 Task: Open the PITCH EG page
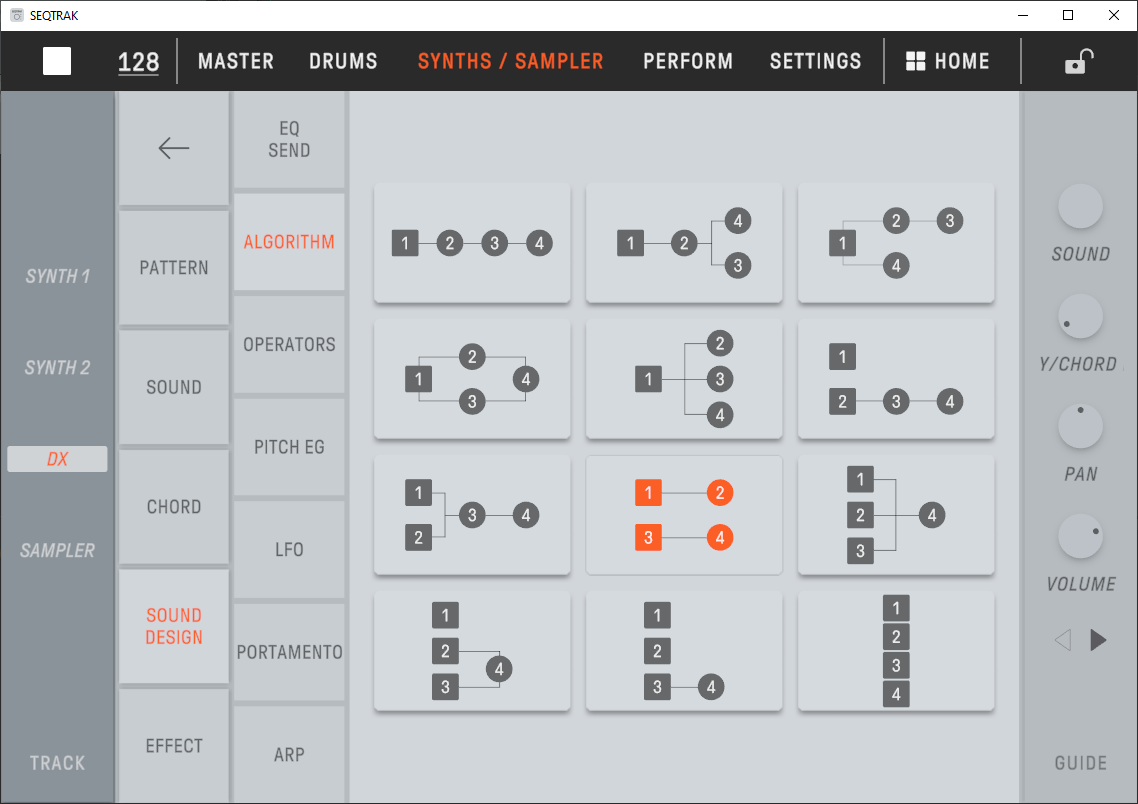click(x=289, y=447)
